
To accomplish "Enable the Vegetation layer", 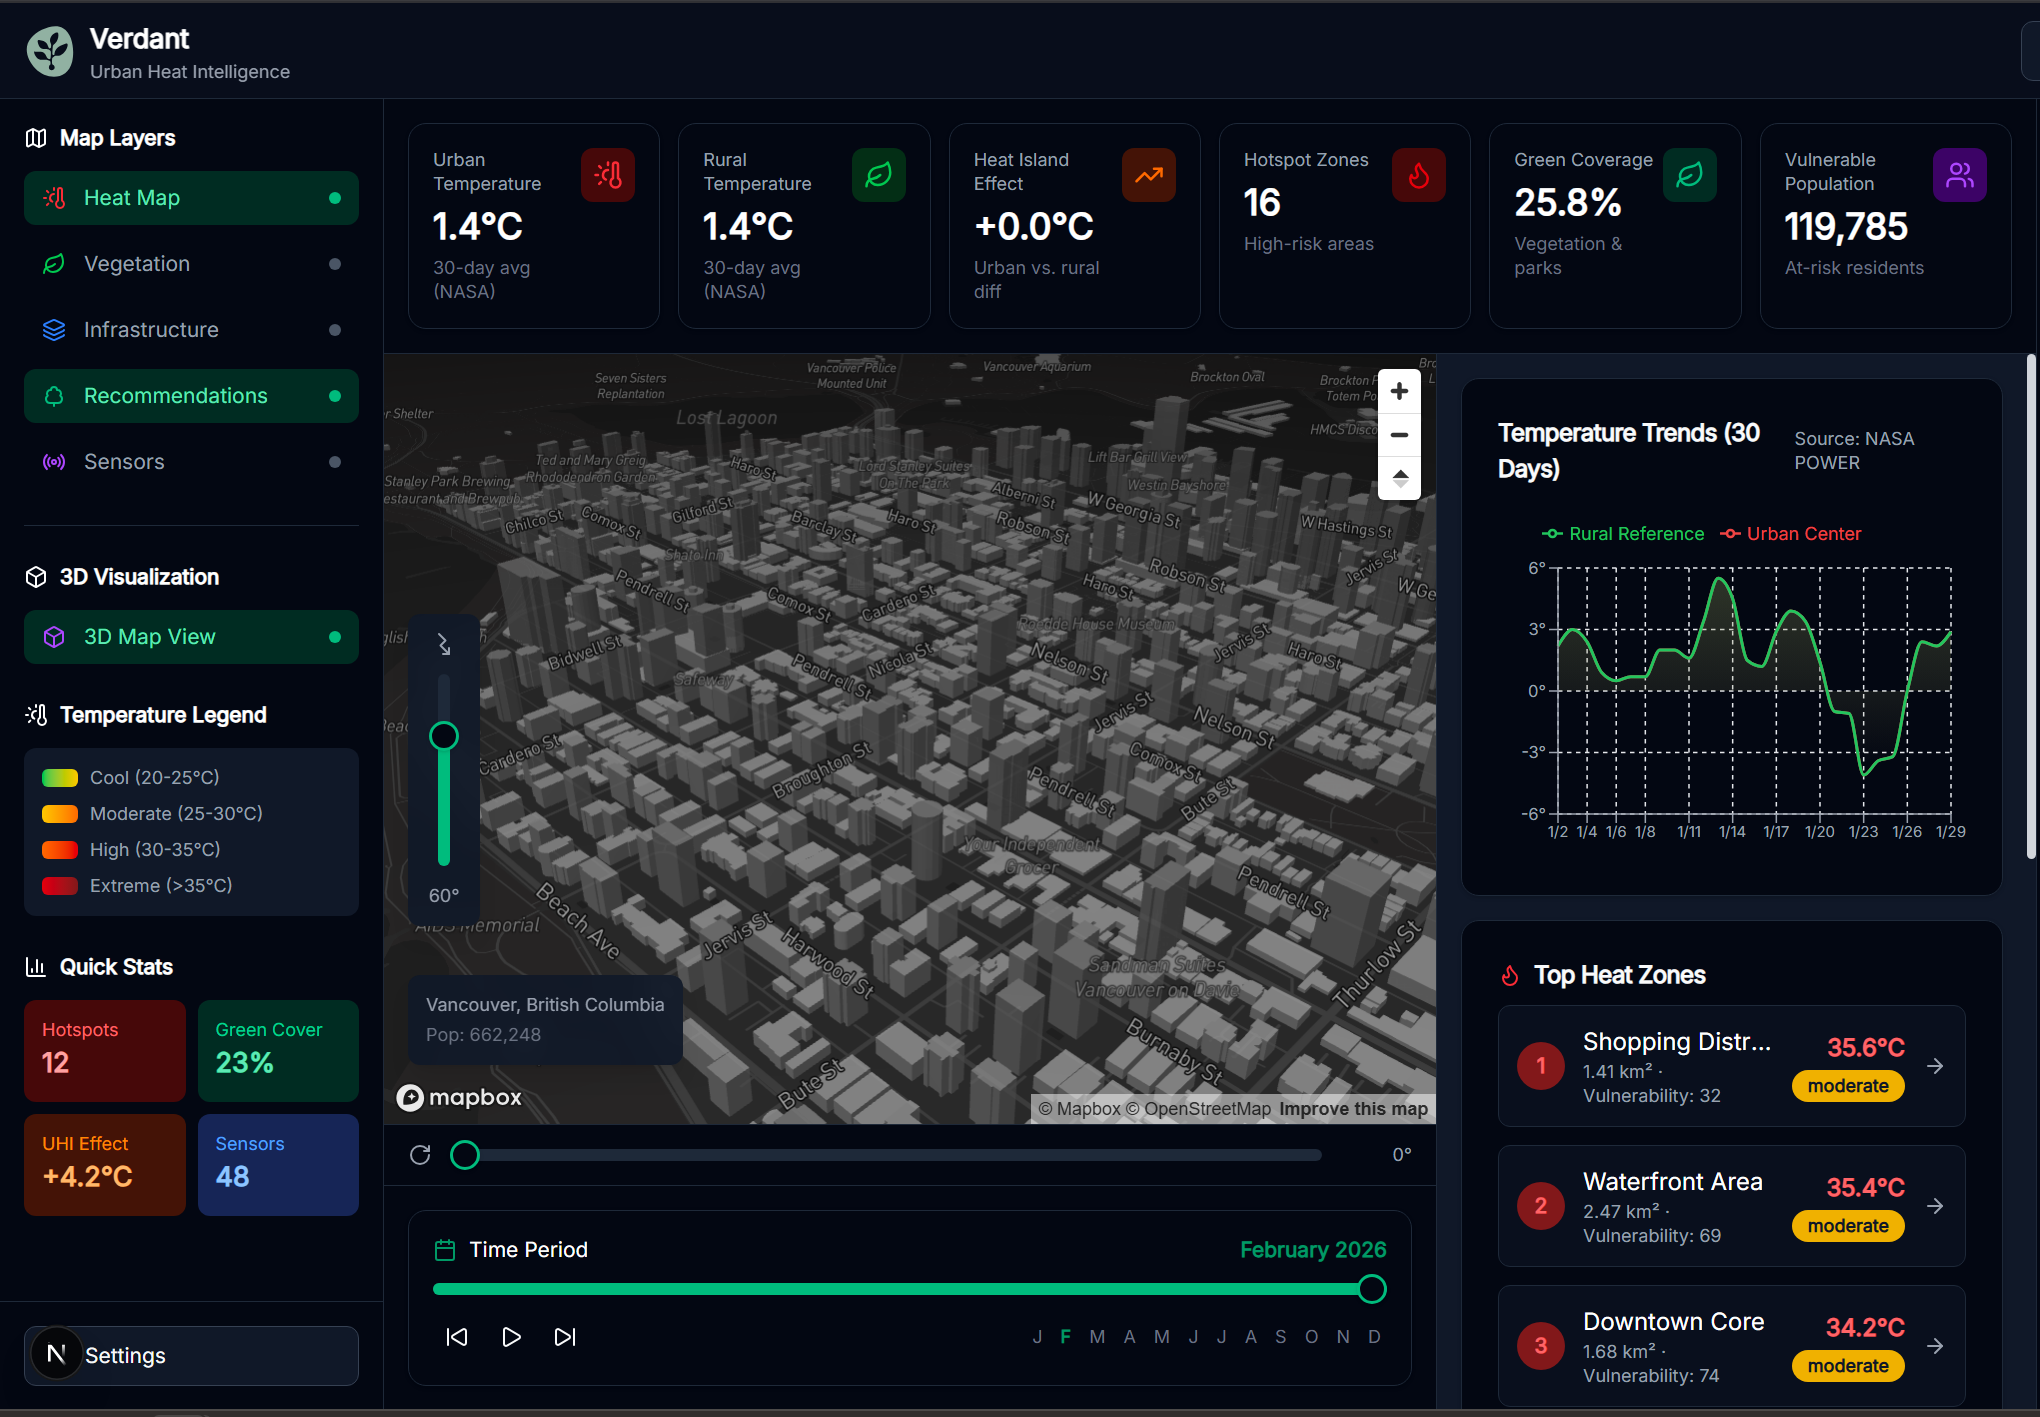I will point(191,264).
